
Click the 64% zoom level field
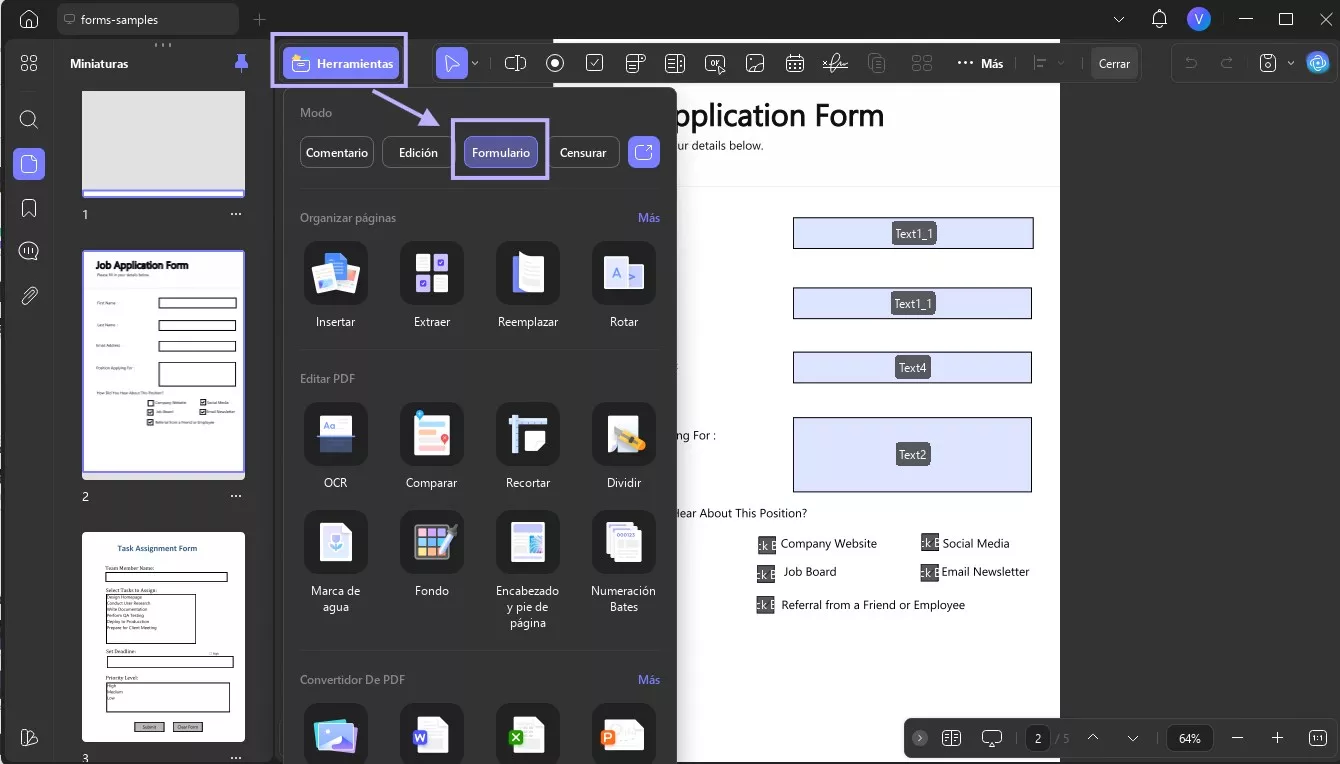coord(1190,738)
